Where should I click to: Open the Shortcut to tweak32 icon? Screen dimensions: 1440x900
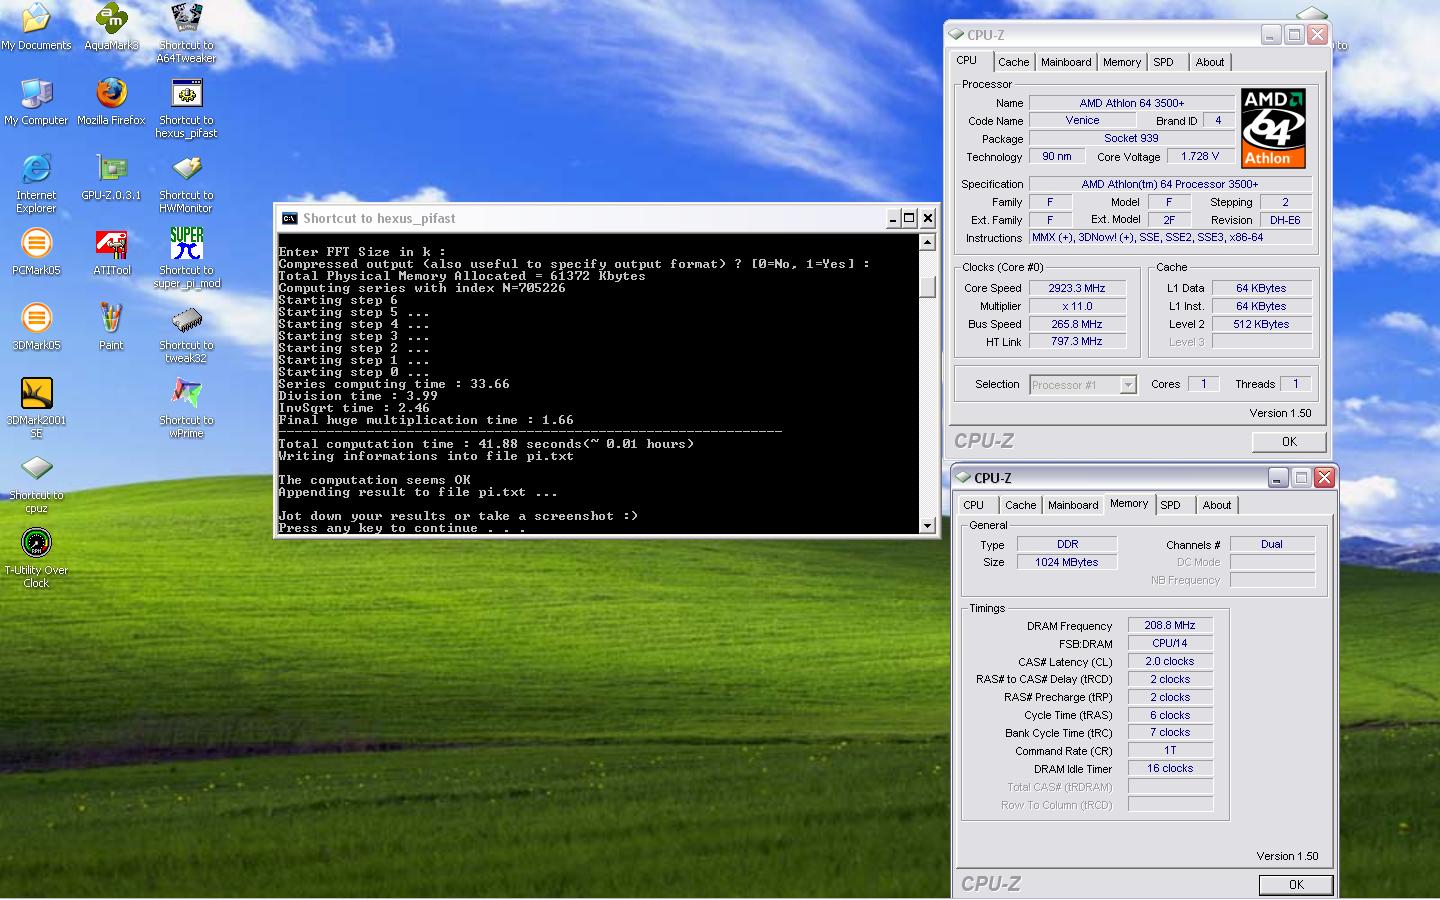point(186,333)
